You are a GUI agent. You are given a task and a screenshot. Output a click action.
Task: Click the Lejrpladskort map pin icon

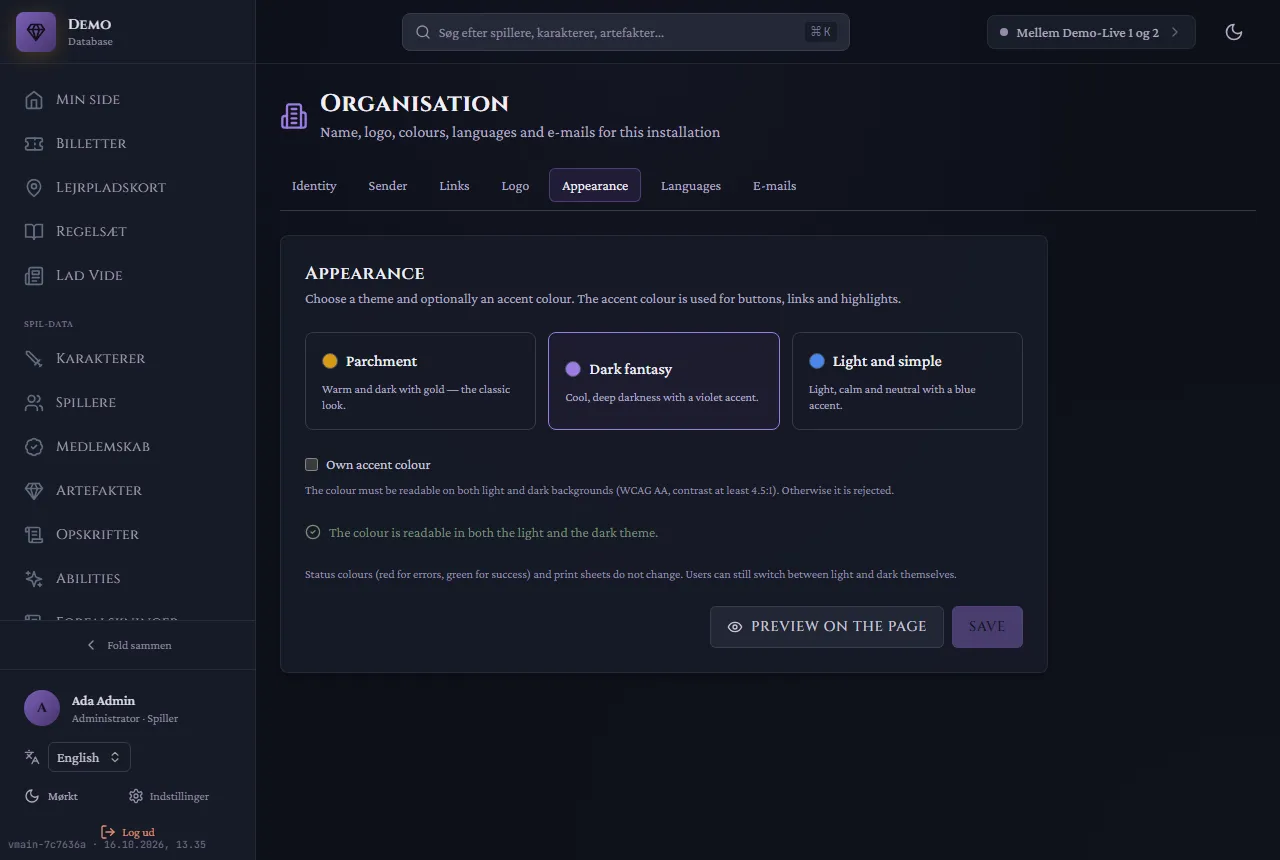click(34, 188)
